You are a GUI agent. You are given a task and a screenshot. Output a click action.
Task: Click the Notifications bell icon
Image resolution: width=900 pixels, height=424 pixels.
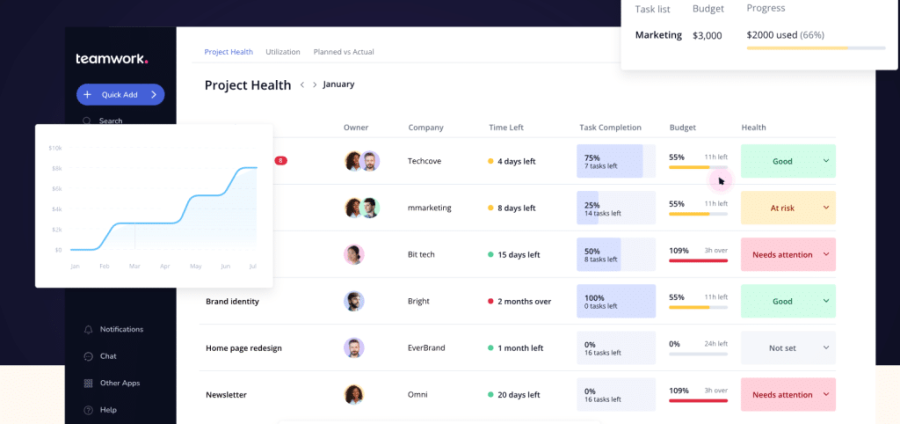point(88,329)
